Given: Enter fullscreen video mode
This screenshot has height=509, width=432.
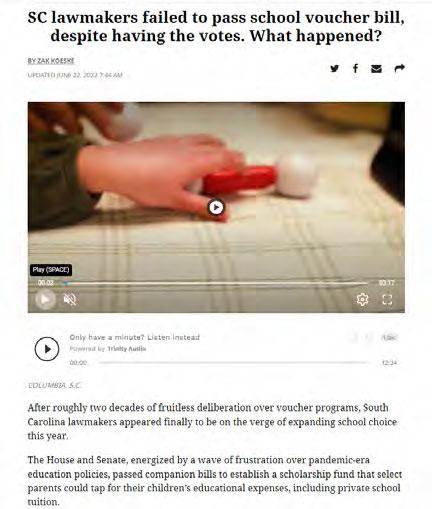Looking at the screenshot, I should [387, 299].
